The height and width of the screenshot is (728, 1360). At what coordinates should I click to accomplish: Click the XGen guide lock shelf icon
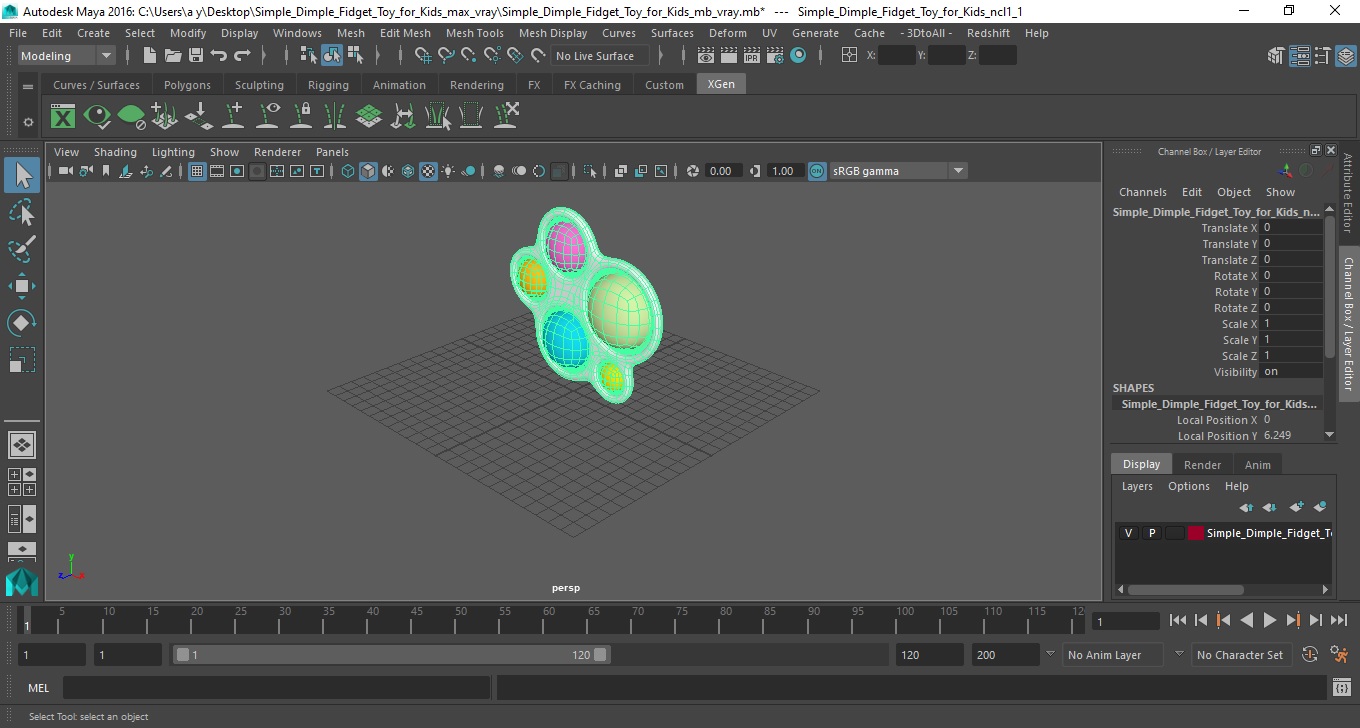(301, 117)
